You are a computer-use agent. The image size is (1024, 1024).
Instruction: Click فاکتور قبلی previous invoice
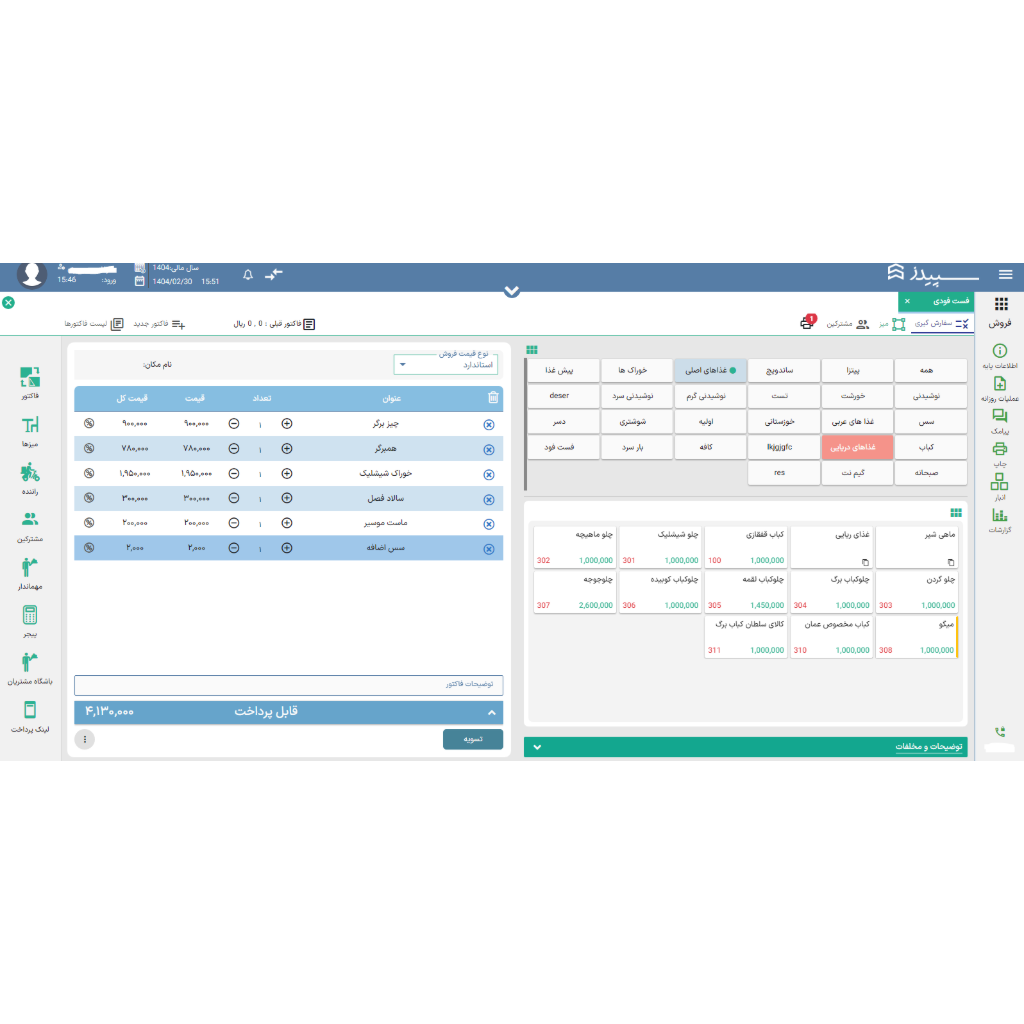pyautogui.click(x=274, y=324)
